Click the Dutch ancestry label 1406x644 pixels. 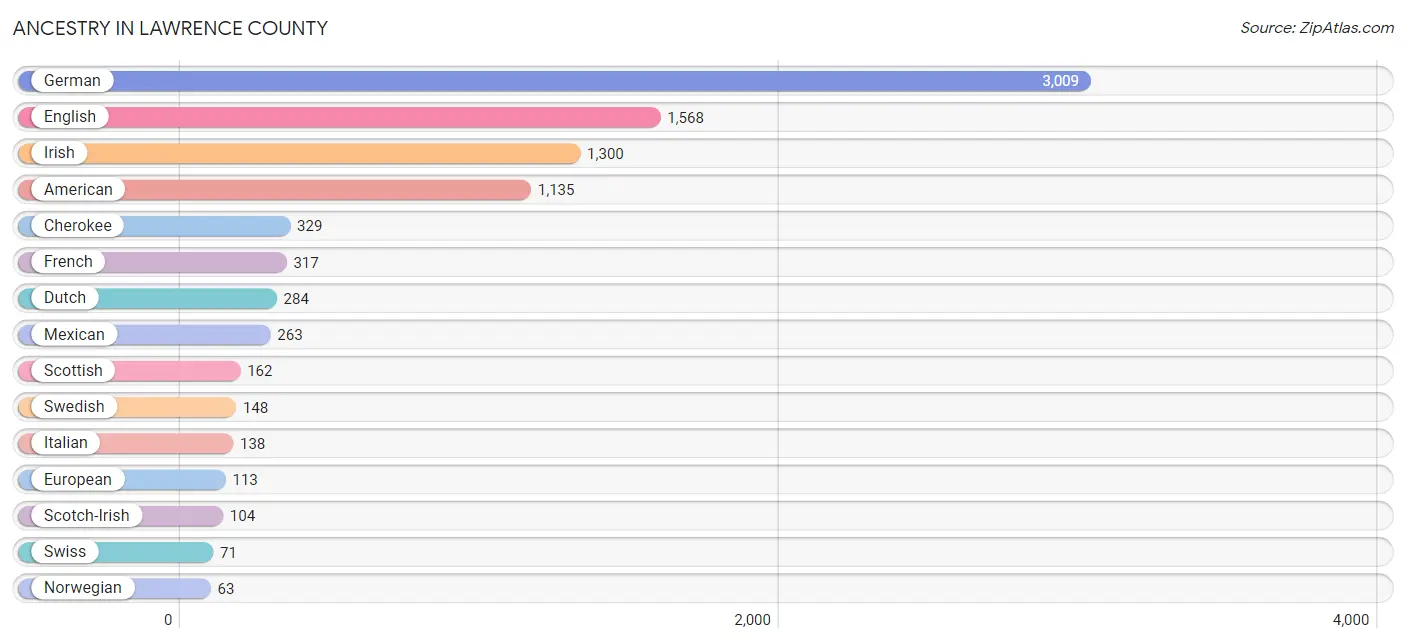pos(65,297)
